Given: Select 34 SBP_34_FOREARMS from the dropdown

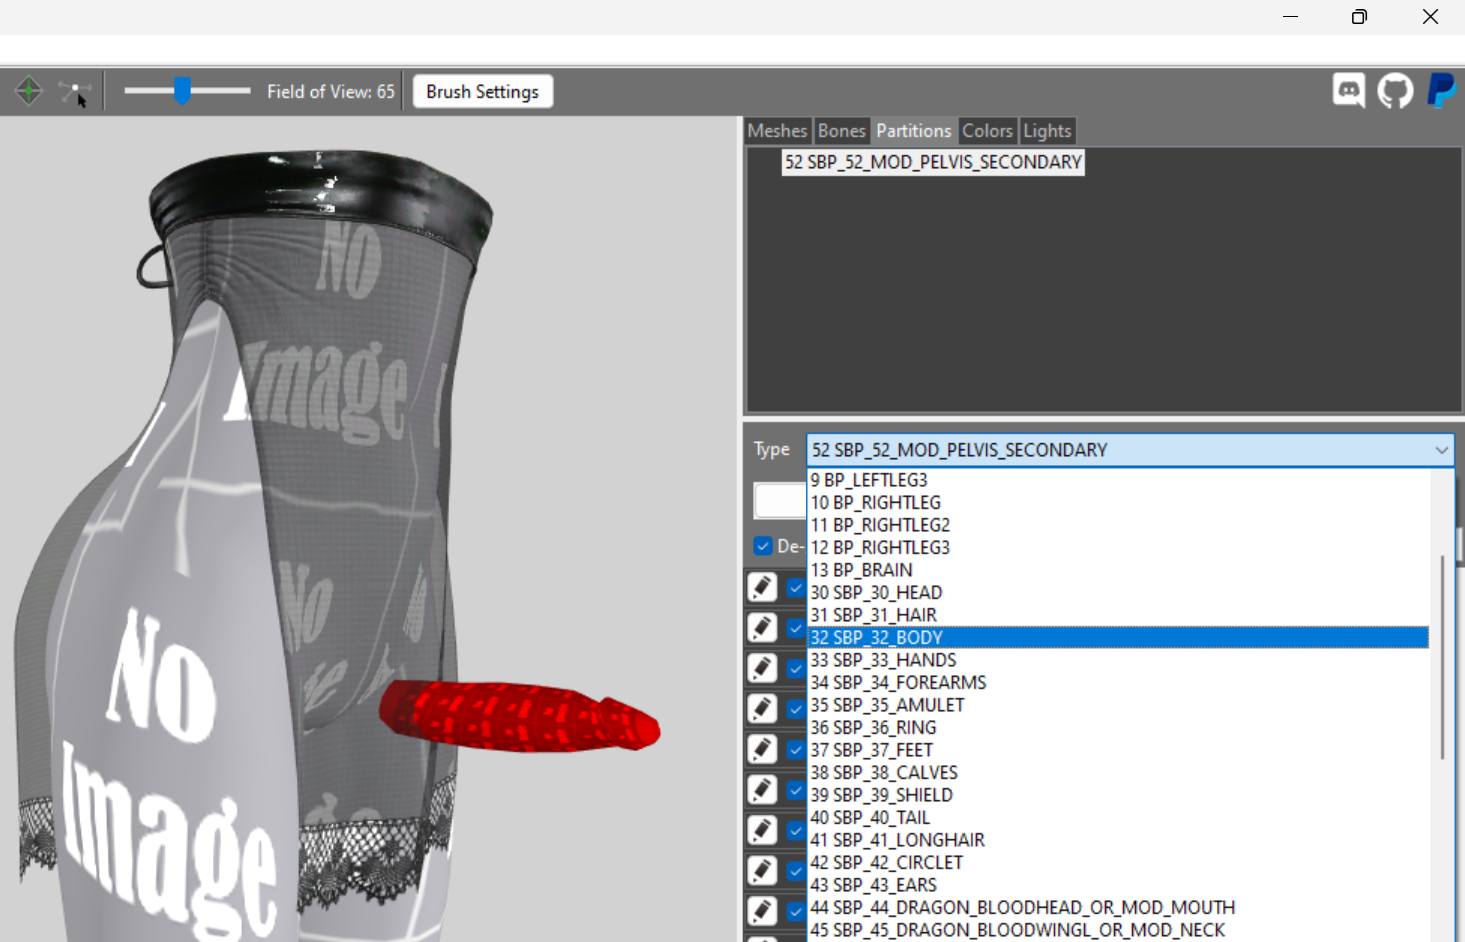Looking at the screenshot, I should coord(1119,682).
